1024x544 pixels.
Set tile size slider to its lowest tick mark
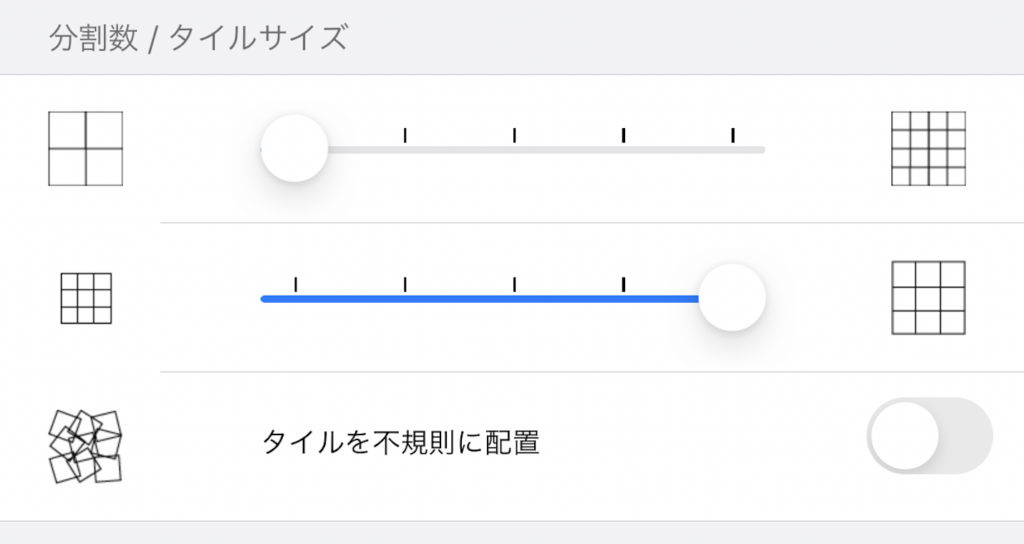[296, 285]
